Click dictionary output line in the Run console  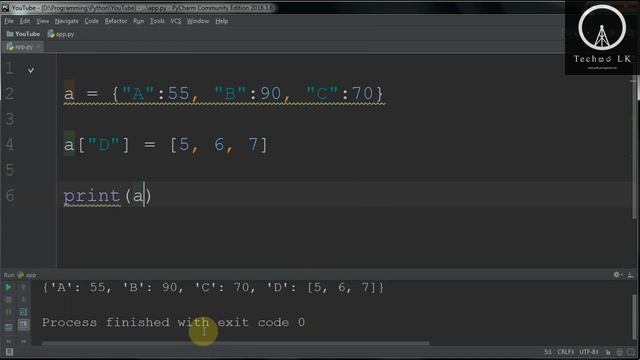[x=213, y=288]
